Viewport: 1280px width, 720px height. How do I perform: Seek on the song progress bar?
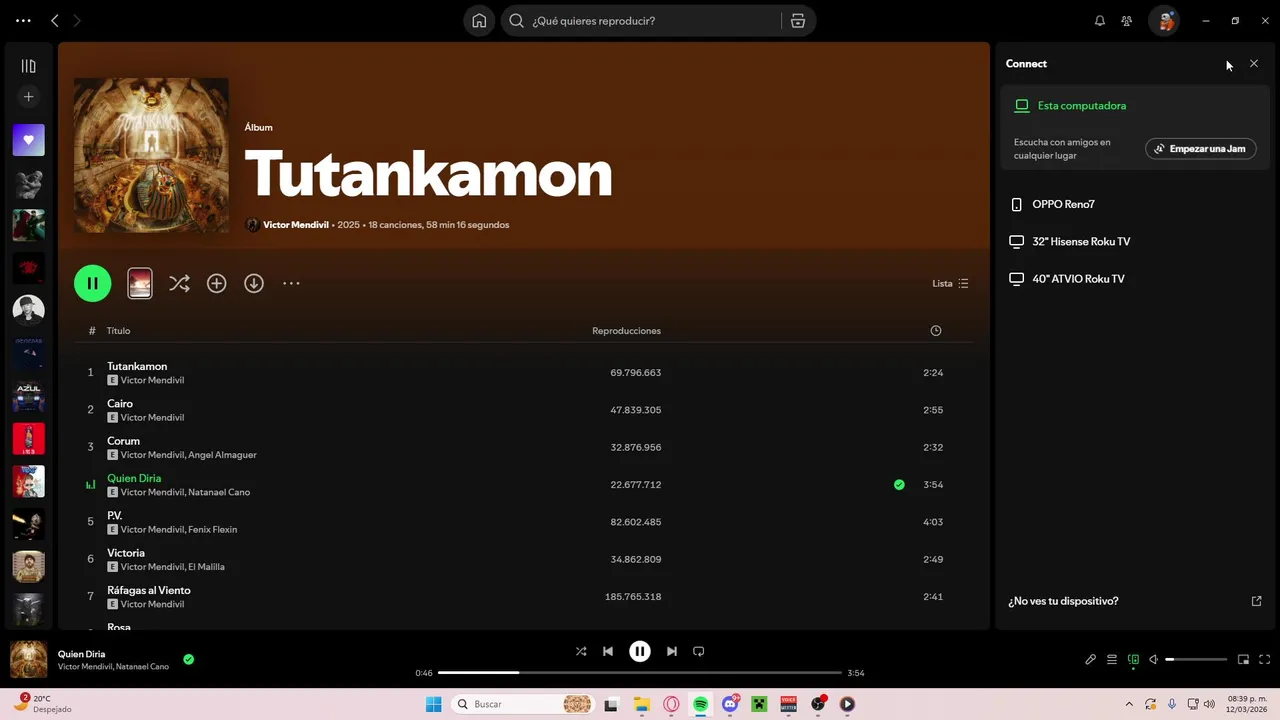pyautogui.click(x=640, y=673)
